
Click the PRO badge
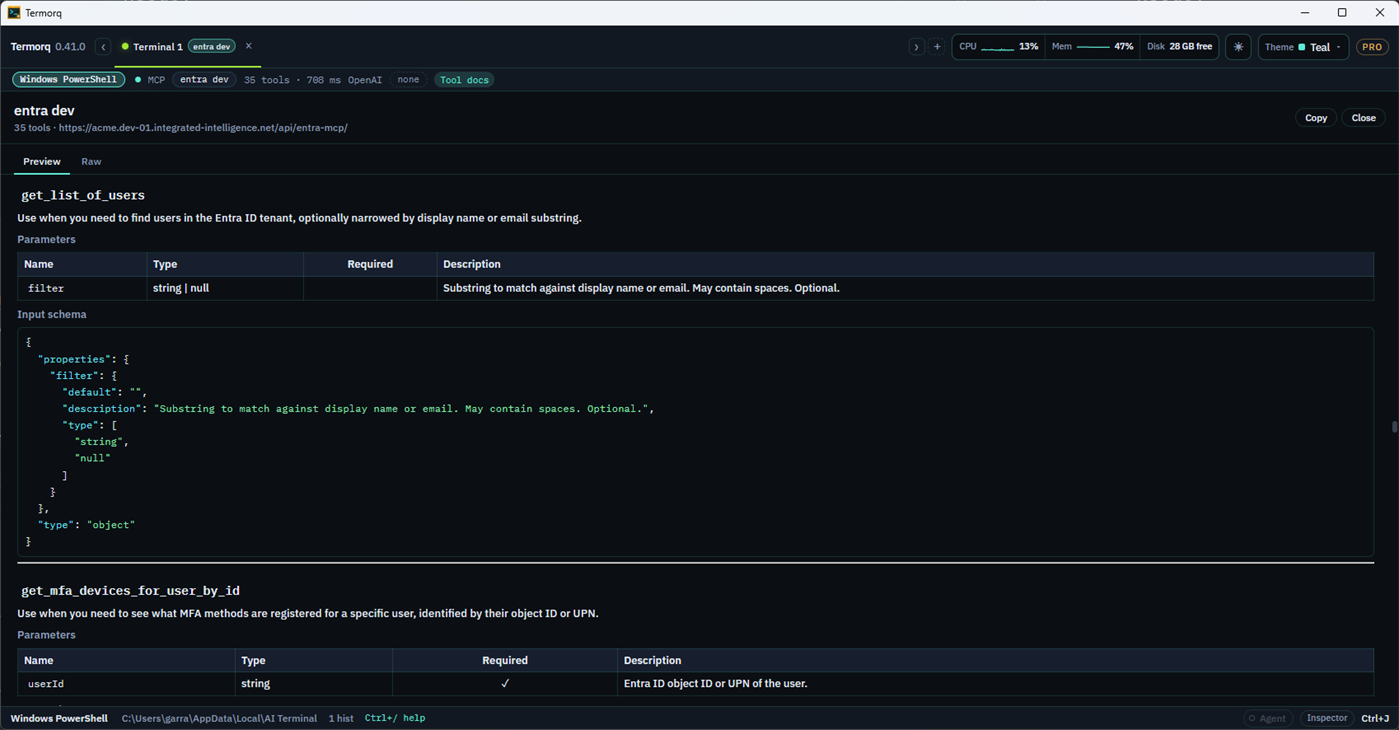(1372, 47)
